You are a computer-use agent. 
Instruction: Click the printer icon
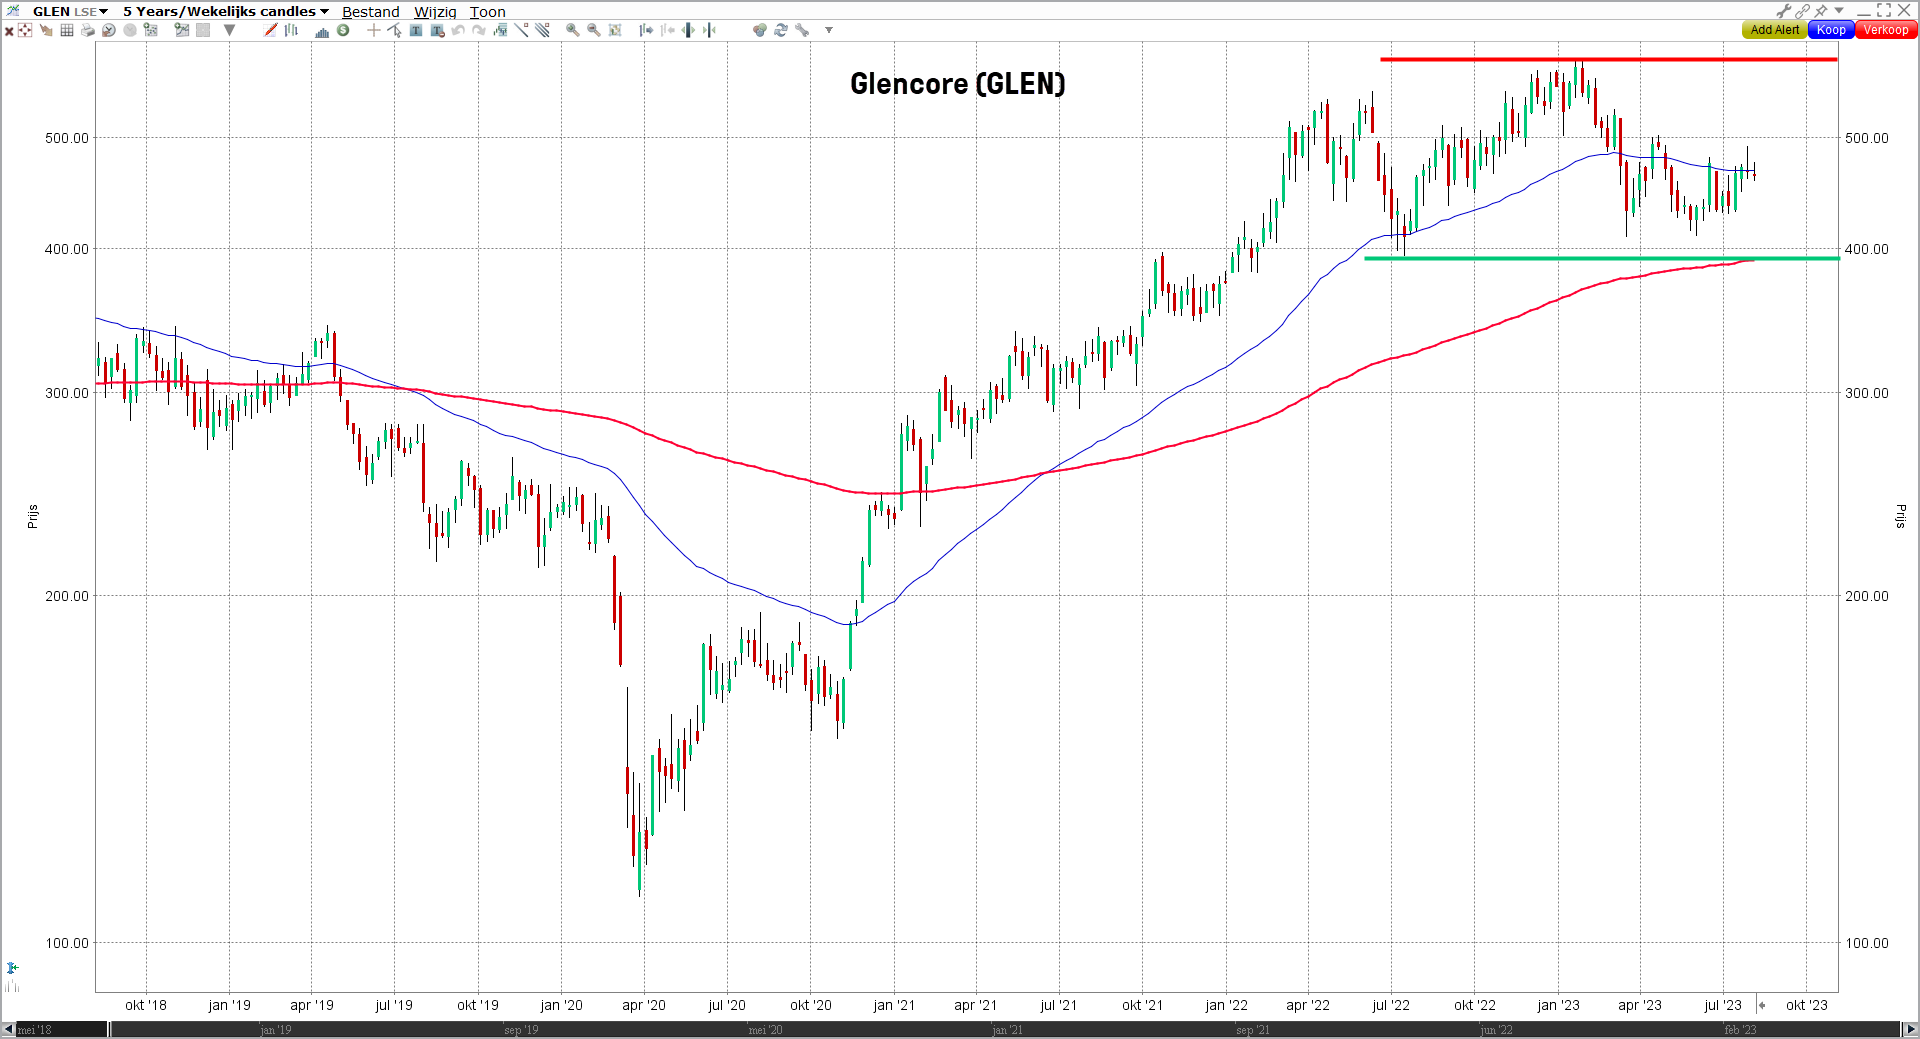[88, 30]
